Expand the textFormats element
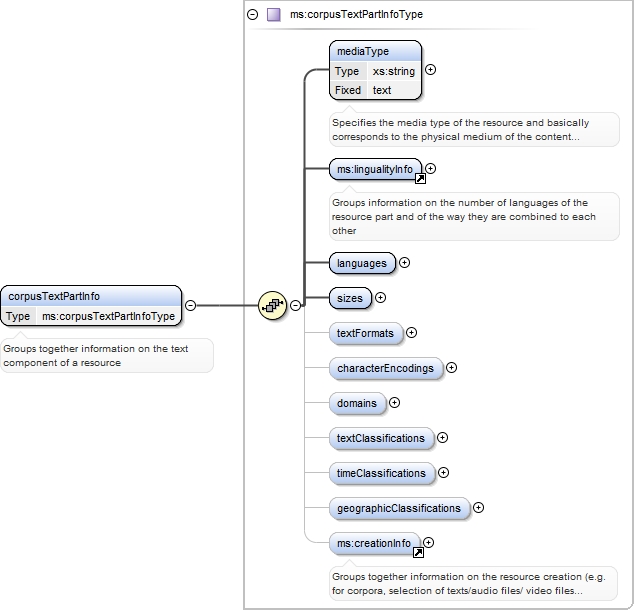This screenshot has width=635, height=611. [x=411, y=332]
